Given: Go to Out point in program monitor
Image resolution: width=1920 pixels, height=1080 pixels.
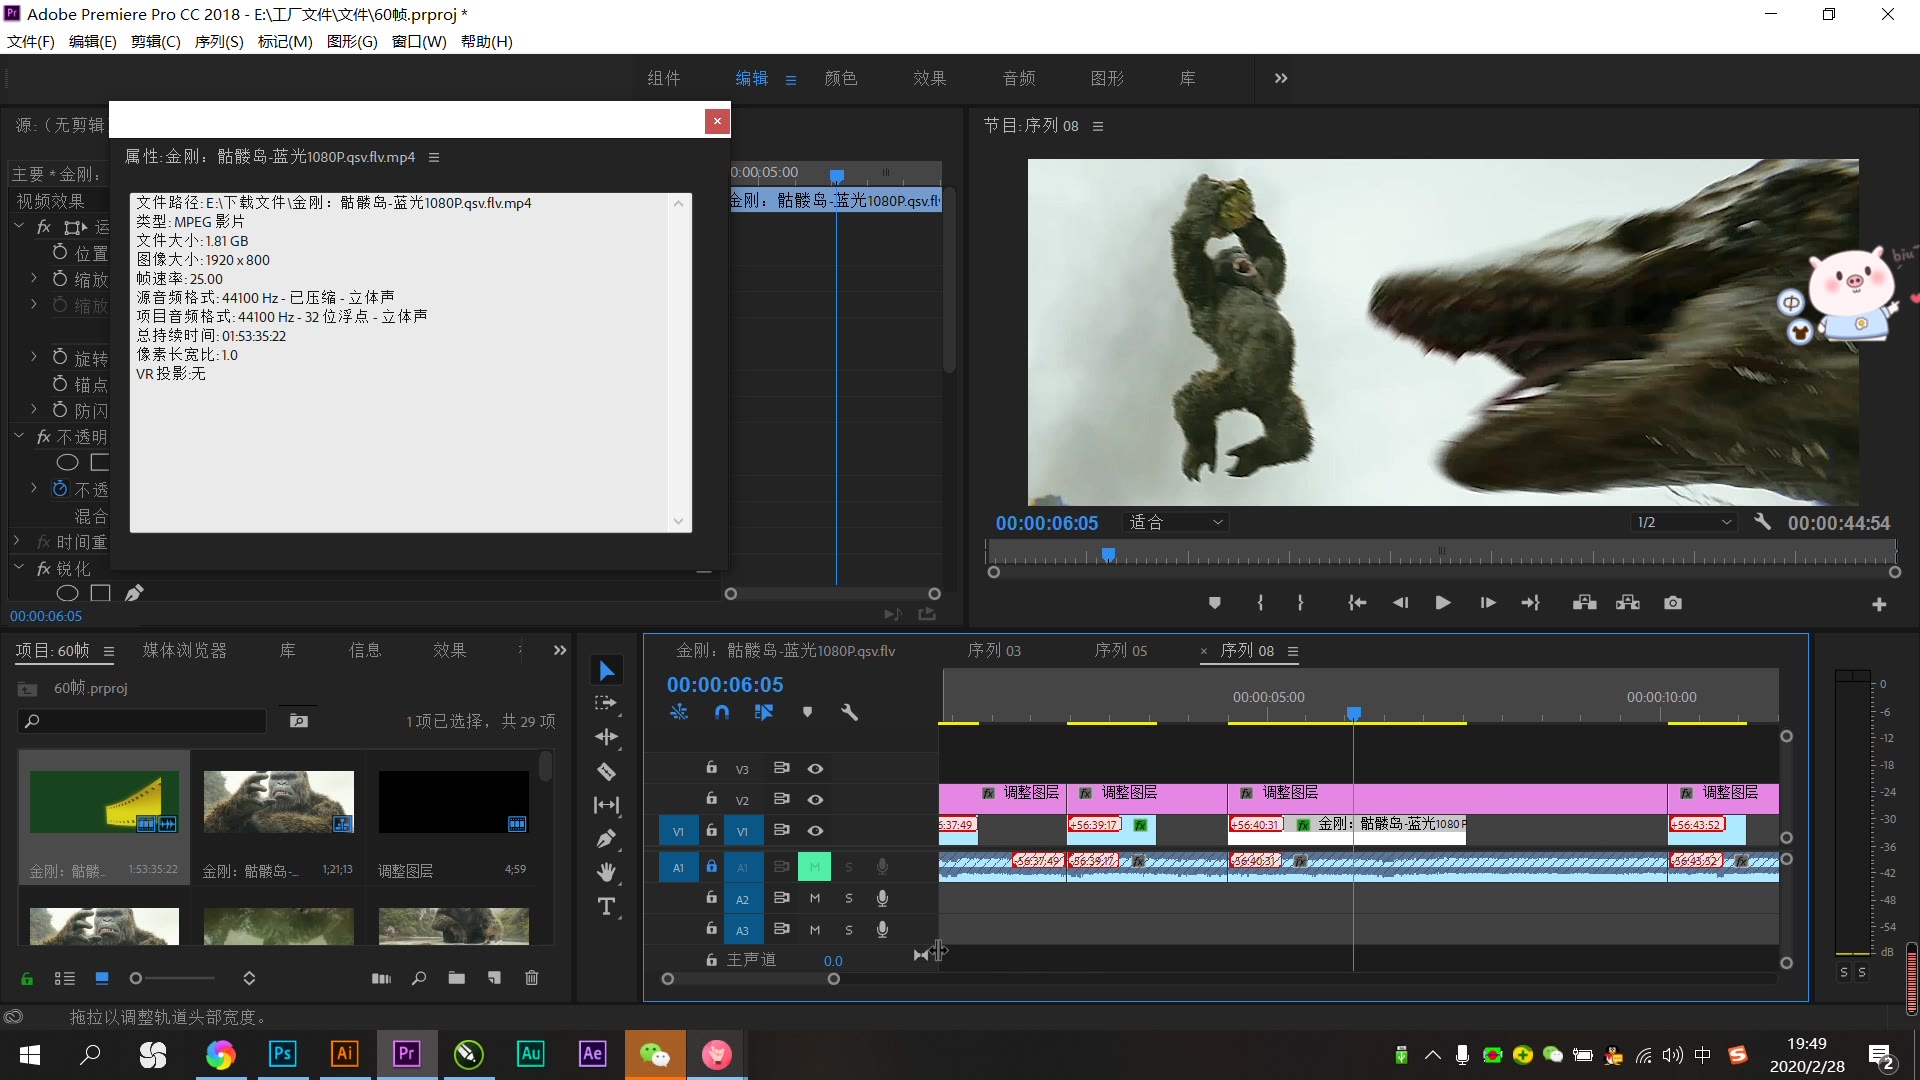Looking at the screenshot, I should pyautogui.click(x=1531, y=603).
